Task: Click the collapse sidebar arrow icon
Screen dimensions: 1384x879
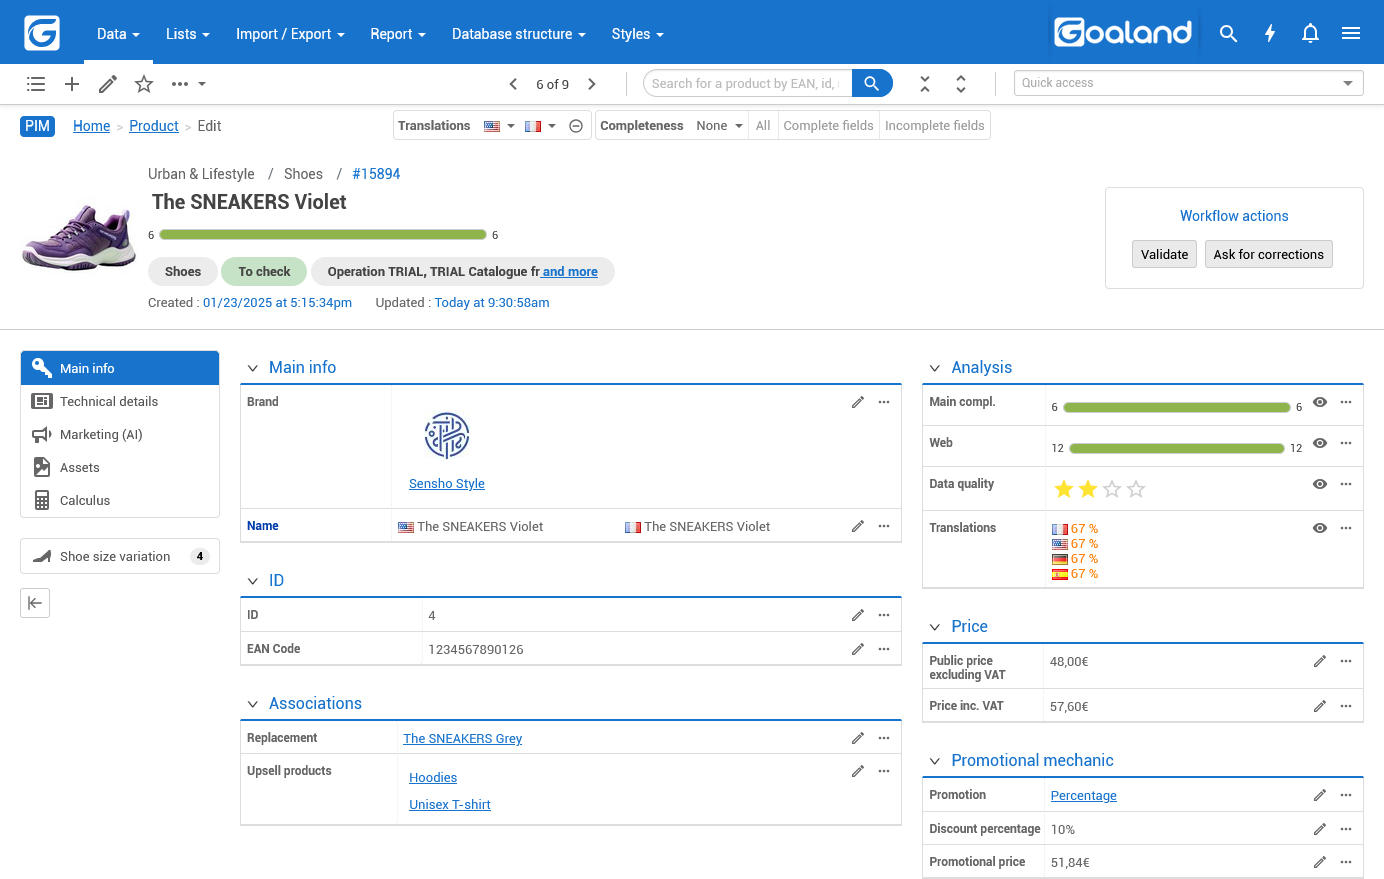Action: [35, 603]
